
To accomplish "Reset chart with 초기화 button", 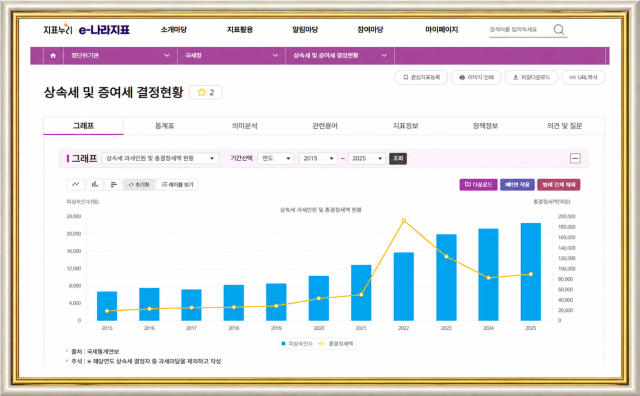I will pyautogui.click(x=139, y=185).
